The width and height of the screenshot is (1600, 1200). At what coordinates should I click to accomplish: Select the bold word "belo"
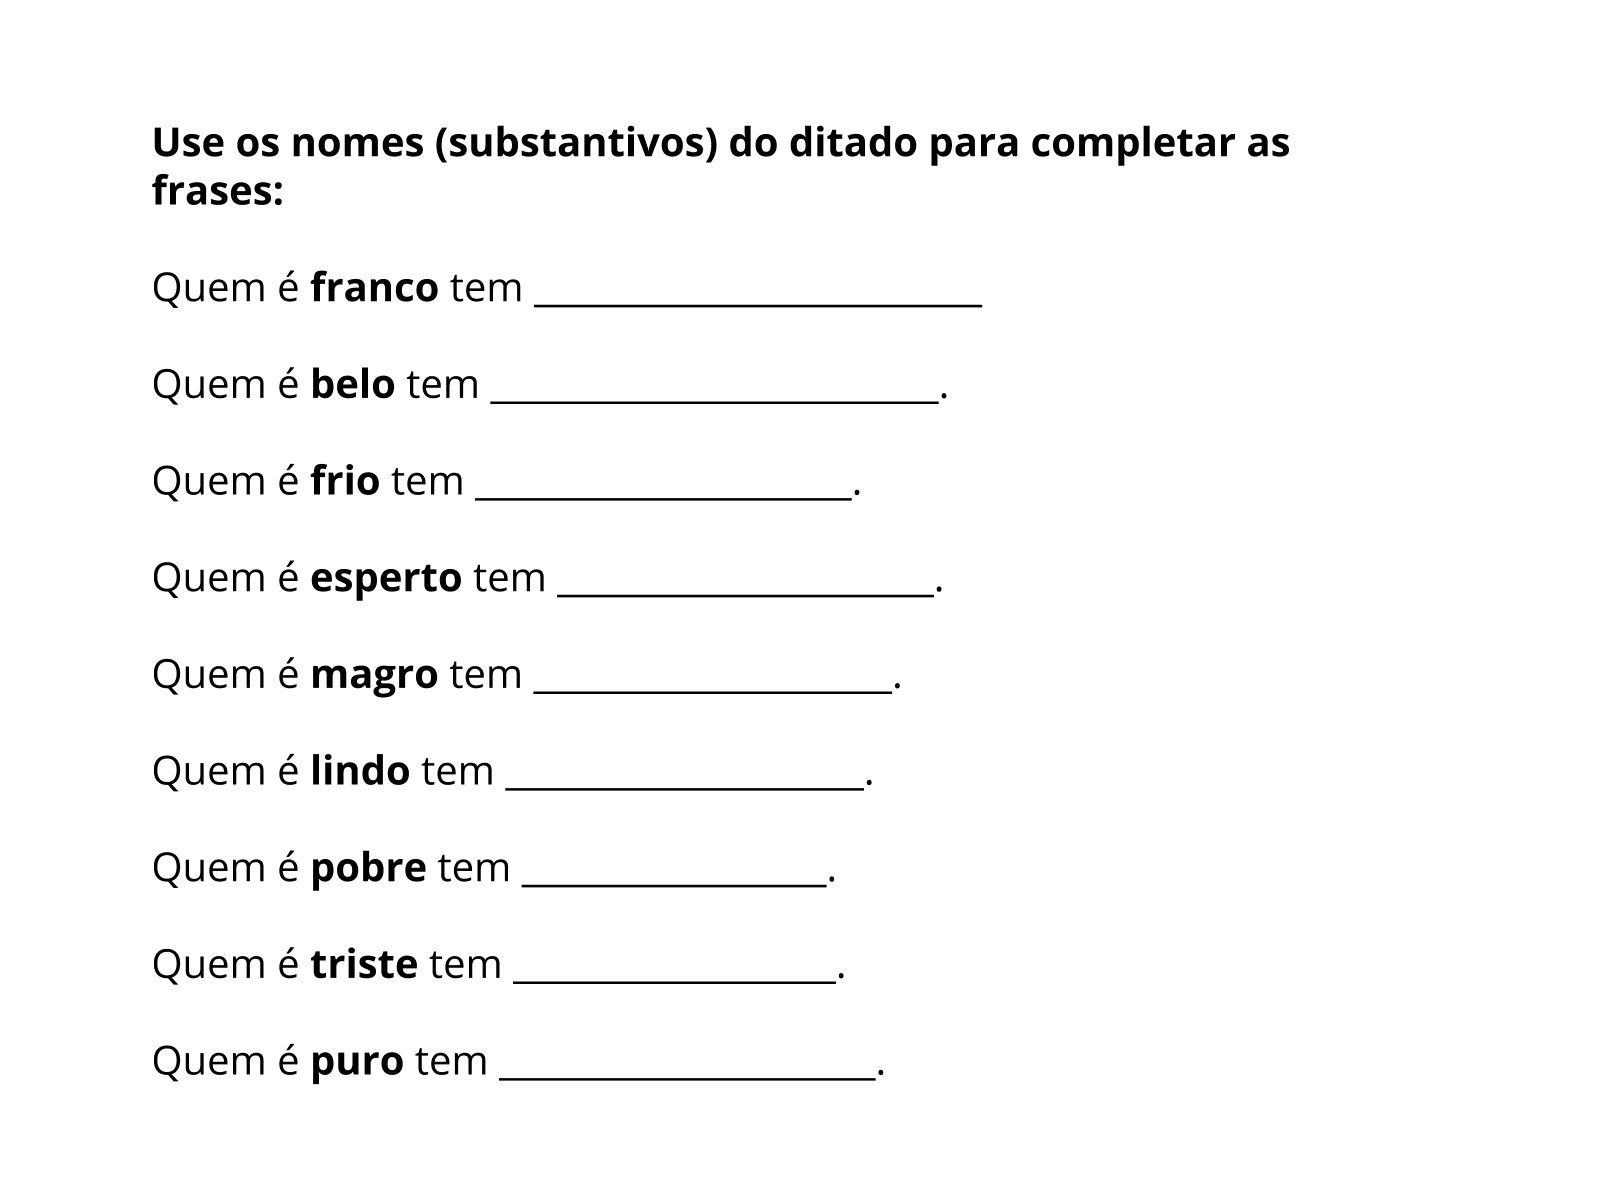click(x=352, y=385)
